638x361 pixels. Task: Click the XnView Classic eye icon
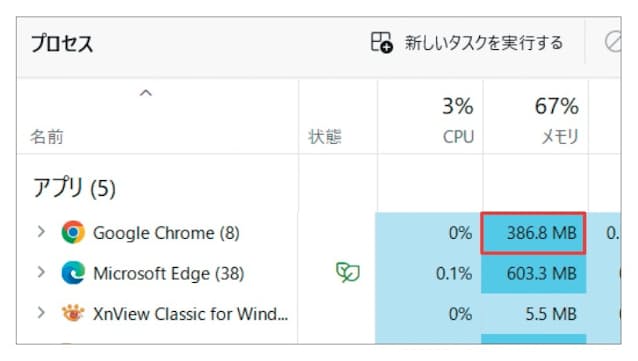[x=73, y=313]
